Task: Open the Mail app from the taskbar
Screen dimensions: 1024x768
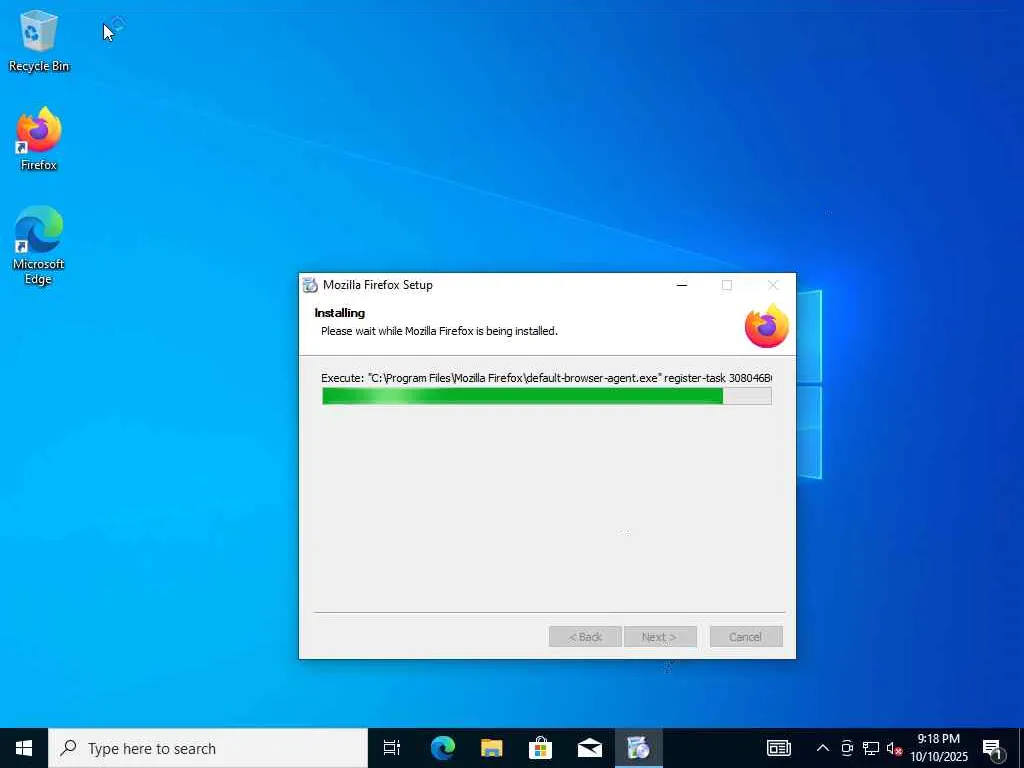Action: coord(590,748)
